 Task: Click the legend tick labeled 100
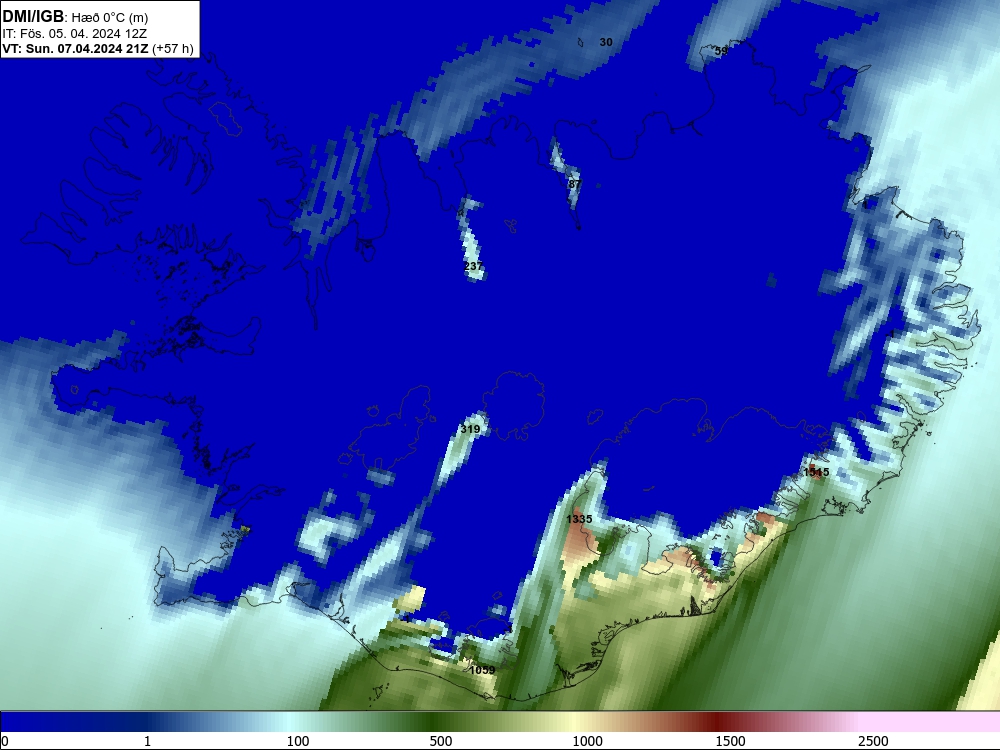coord(298,742)
